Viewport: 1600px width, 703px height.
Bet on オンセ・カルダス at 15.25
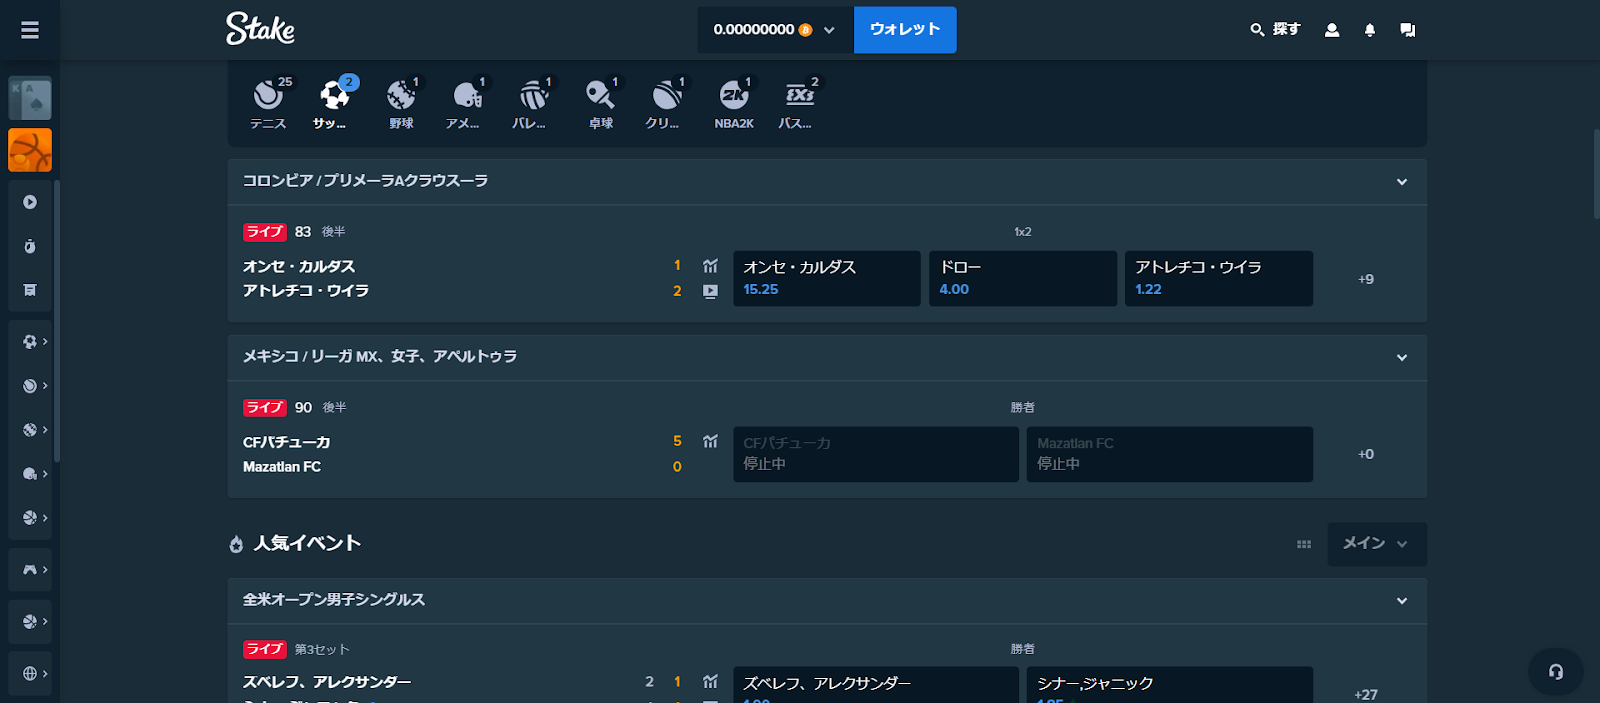pos(827,278)
